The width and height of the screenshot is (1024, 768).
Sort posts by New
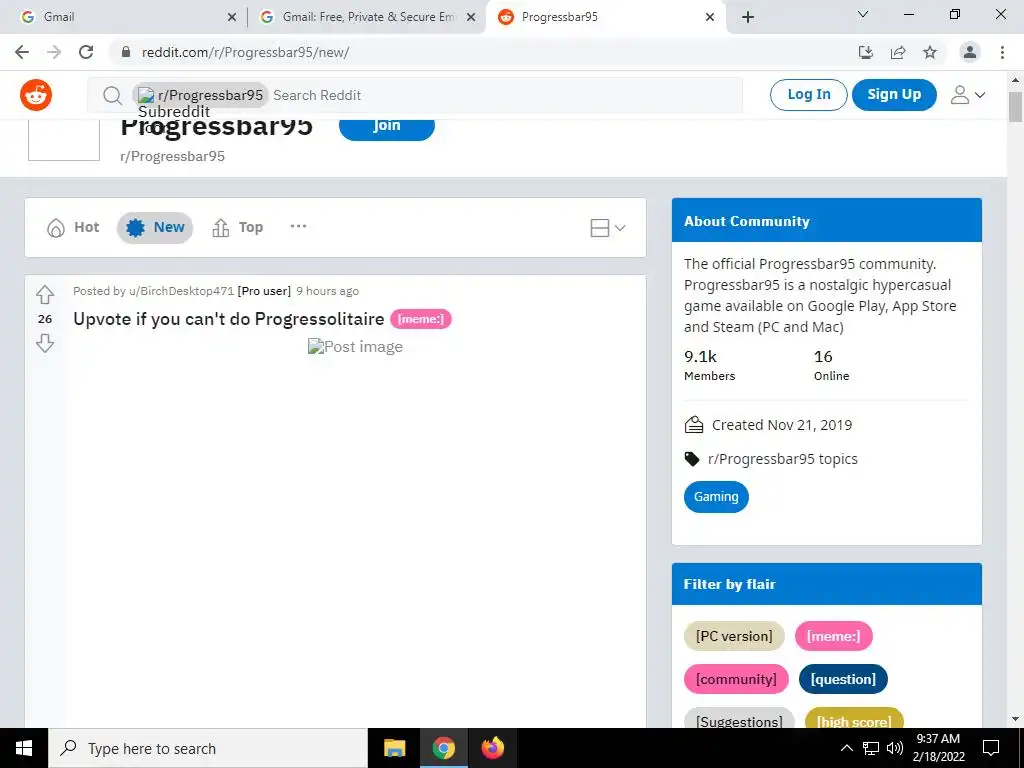155,227
